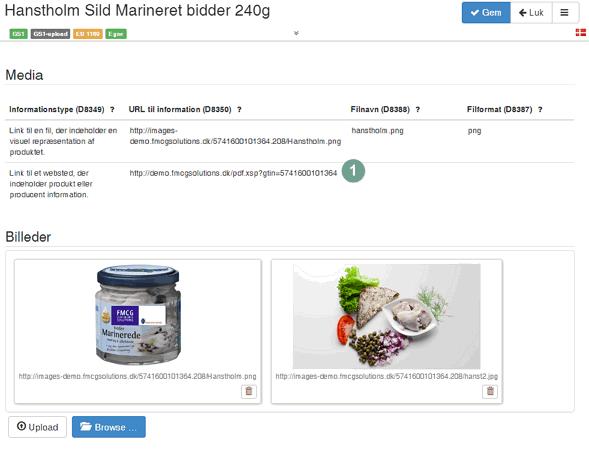Delete the hanst2.jpg plate image
Screen dimensions: 589x449
[490, 391]
